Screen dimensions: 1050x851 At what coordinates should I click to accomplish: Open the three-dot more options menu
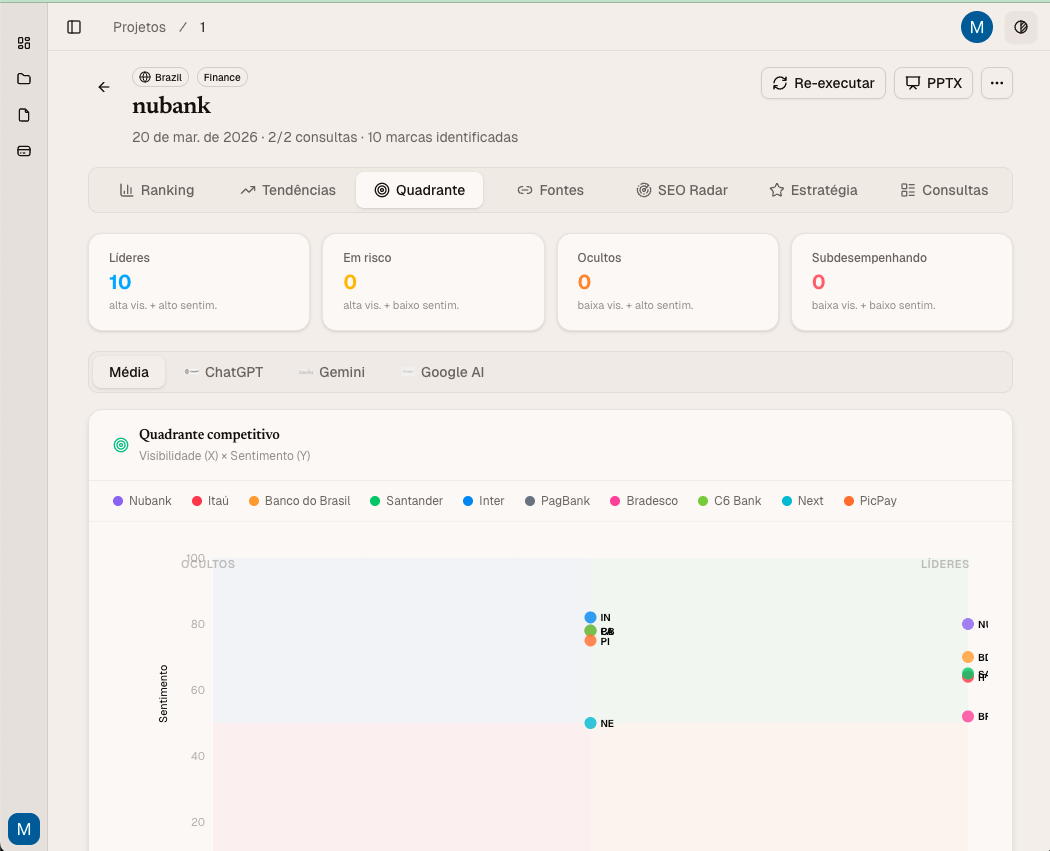tap(996, 83)
